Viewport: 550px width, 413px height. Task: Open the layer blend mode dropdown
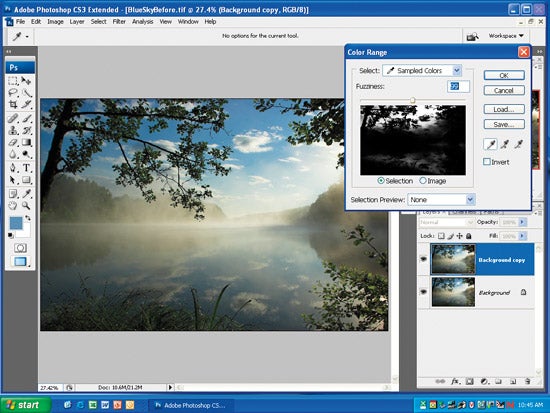(446, 222)
